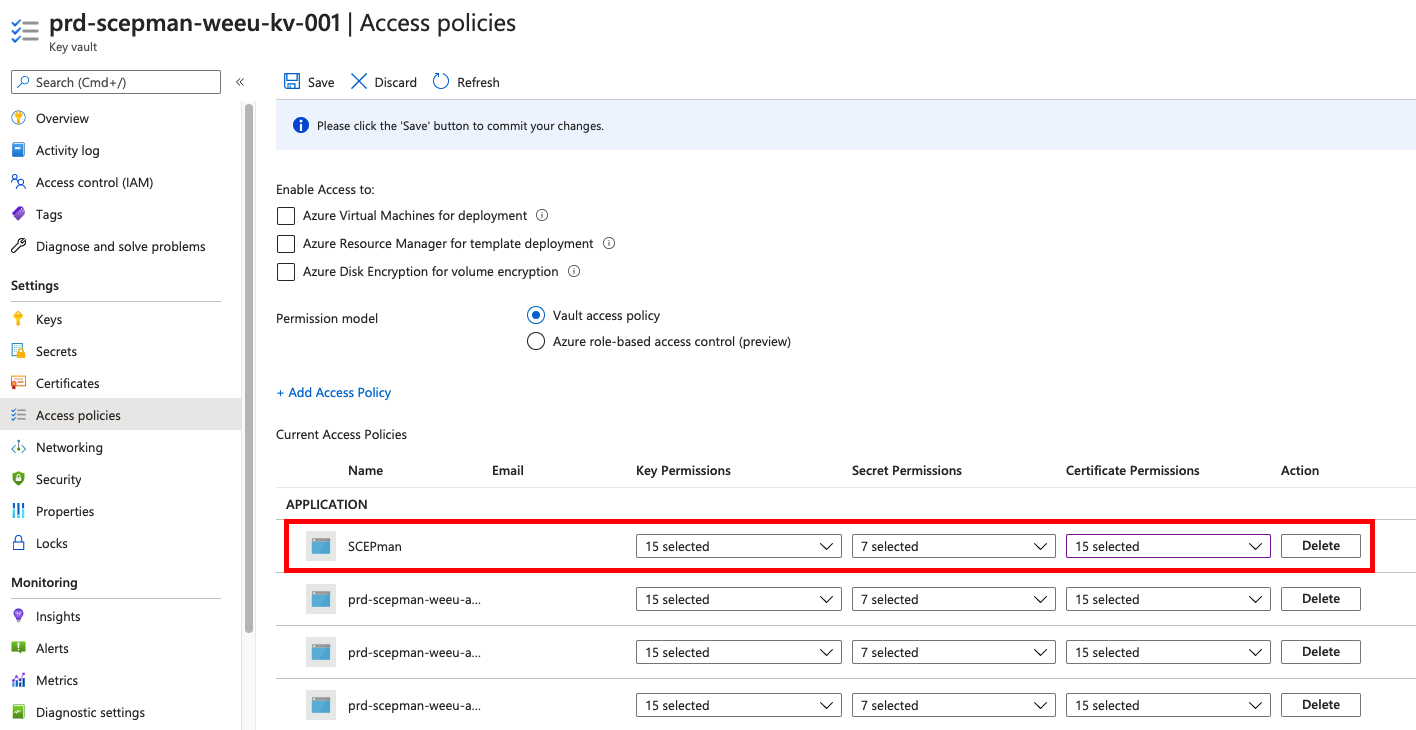Click the Key Permissions column header
The image size is (1416, 730).
tap(683, 470)
